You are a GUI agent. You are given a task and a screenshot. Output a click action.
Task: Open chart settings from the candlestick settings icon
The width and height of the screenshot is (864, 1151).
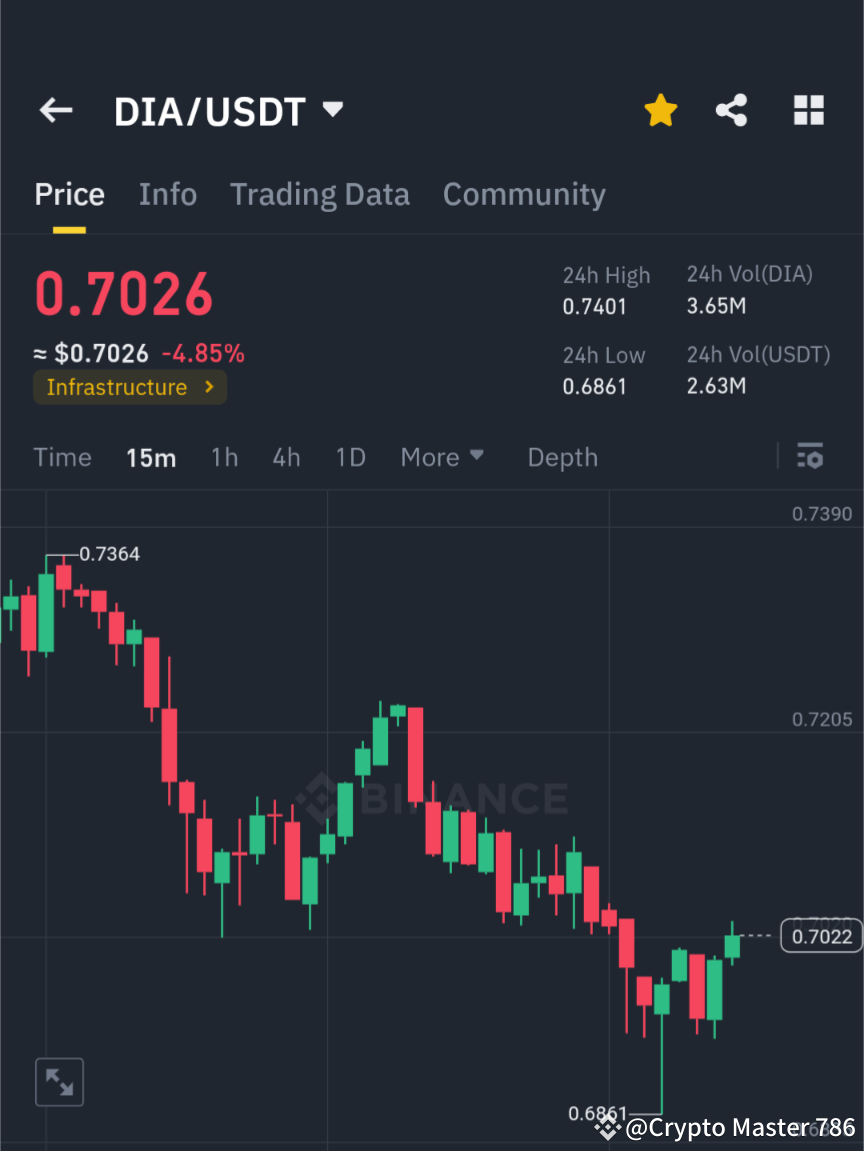[x=810, y=456]
